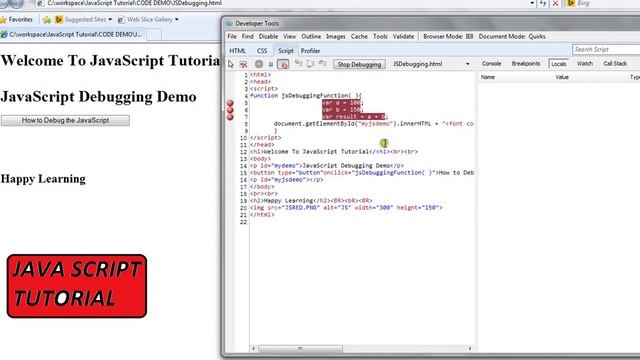This screenshot has width=640, height=360.
Task: Open the Validate menu
Action: pos(403,37)
